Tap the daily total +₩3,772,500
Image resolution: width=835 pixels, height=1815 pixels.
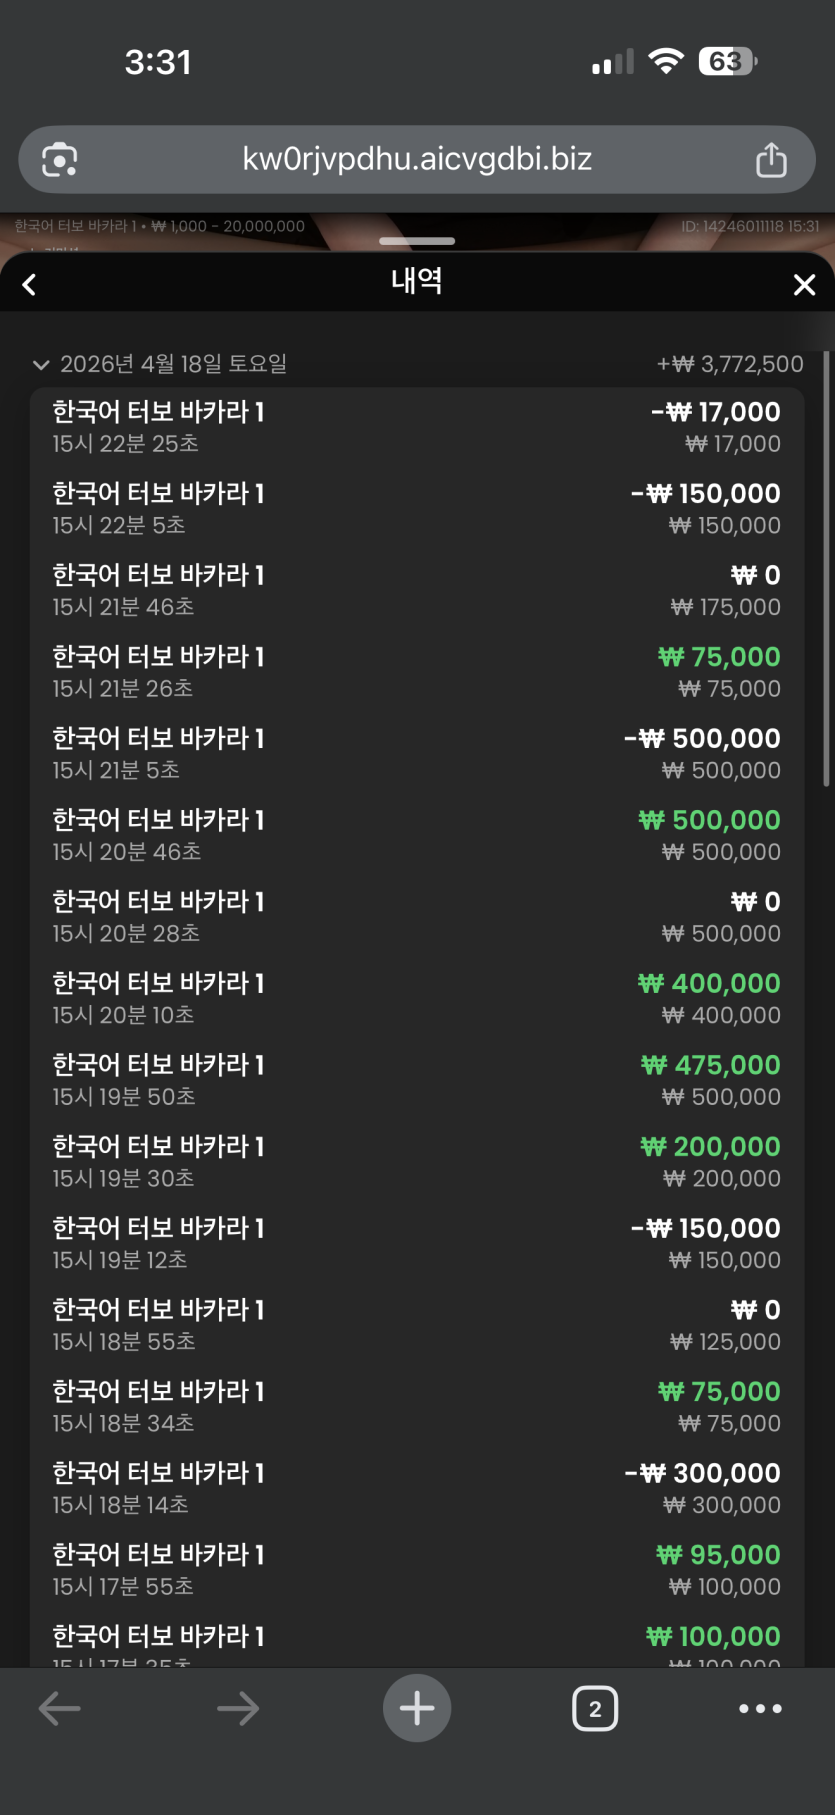(730, 364)
